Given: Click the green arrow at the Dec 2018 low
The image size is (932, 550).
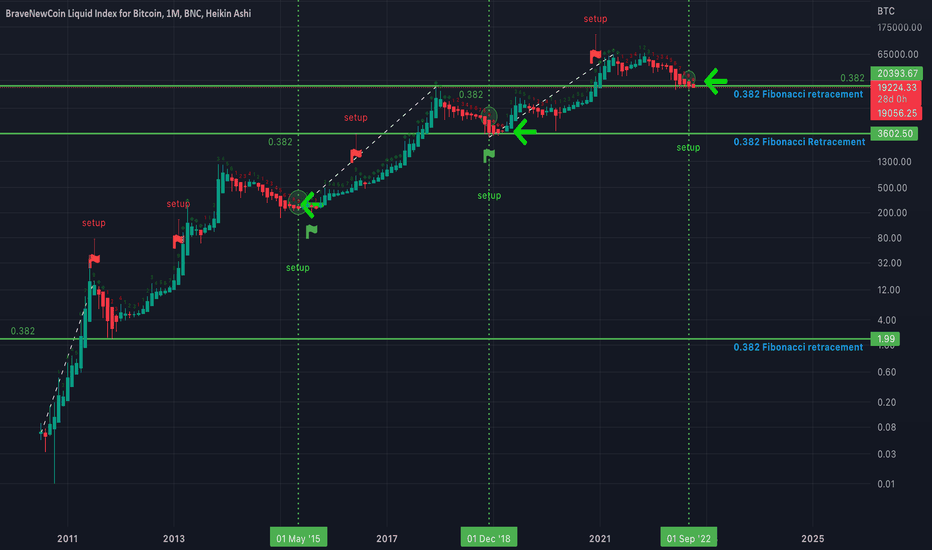Looking at the screenshot, I should pyautogui.click(x=525, y=131).
